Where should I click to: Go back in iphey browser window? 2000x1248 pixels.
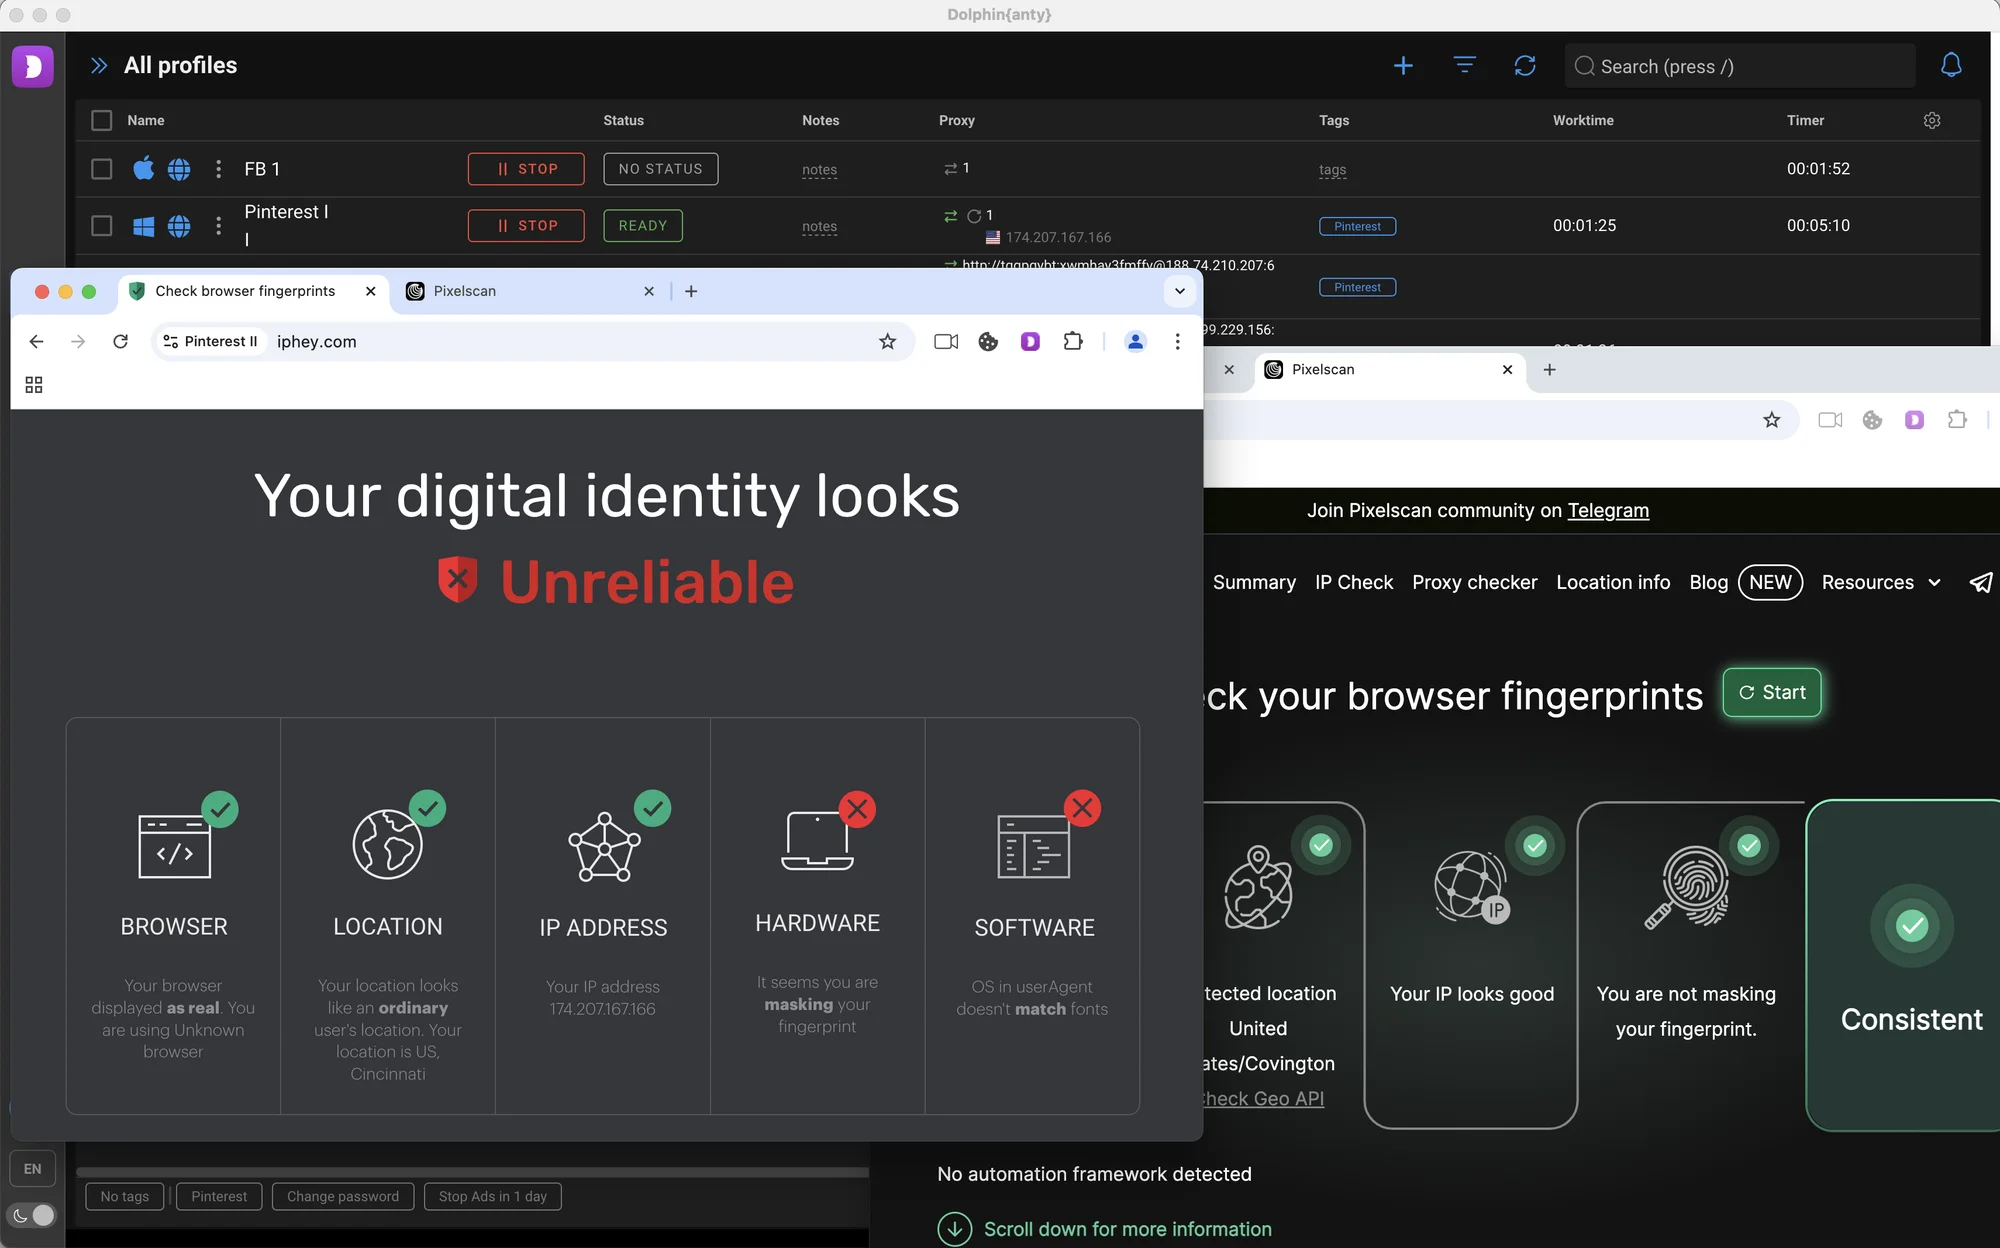[x=36, y=342]
